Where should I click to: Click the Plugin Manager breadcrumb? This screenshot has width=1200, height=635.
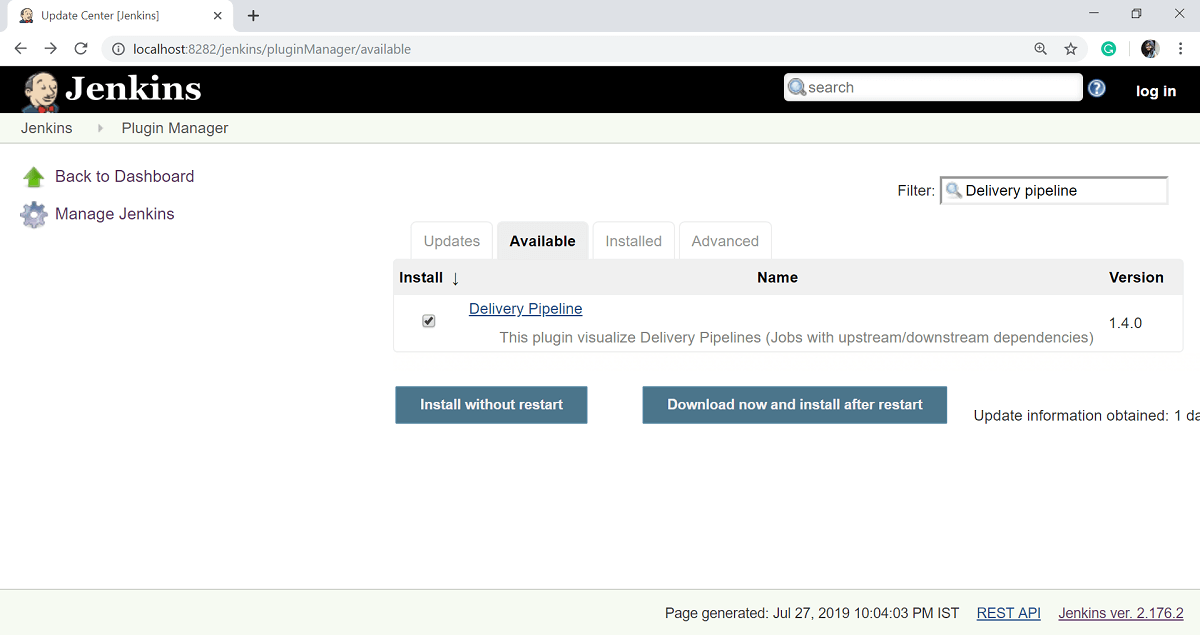coord(175,128)
